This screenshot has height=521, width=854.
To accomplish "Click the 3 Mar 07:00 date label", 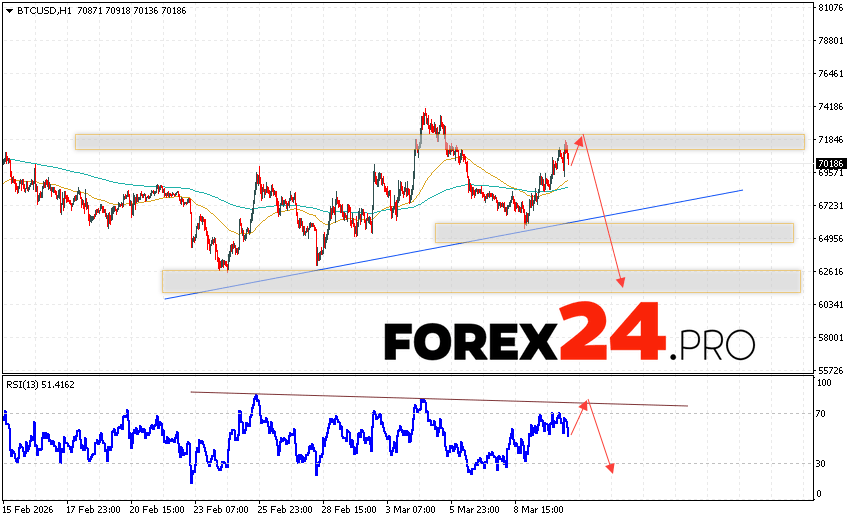I will click(411, 509).
